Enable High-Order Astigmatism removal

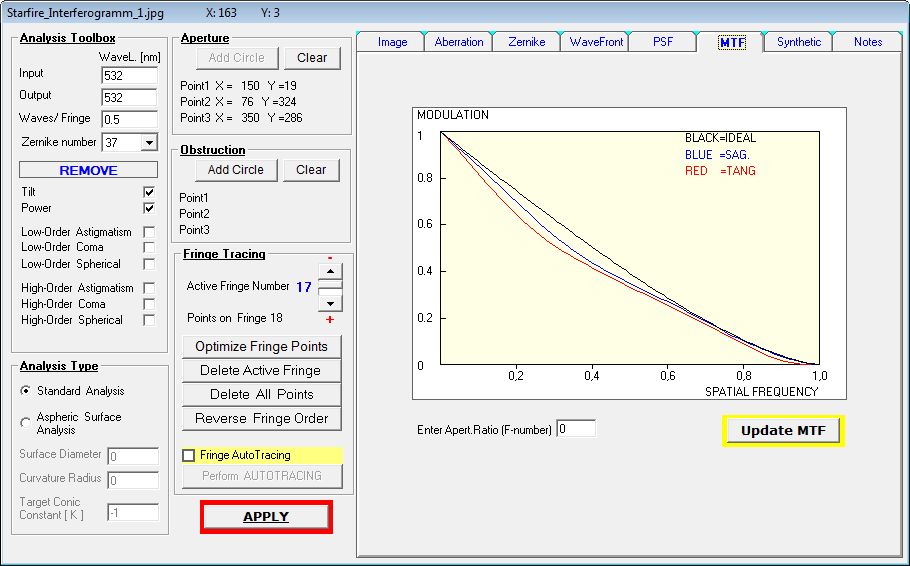149,288
